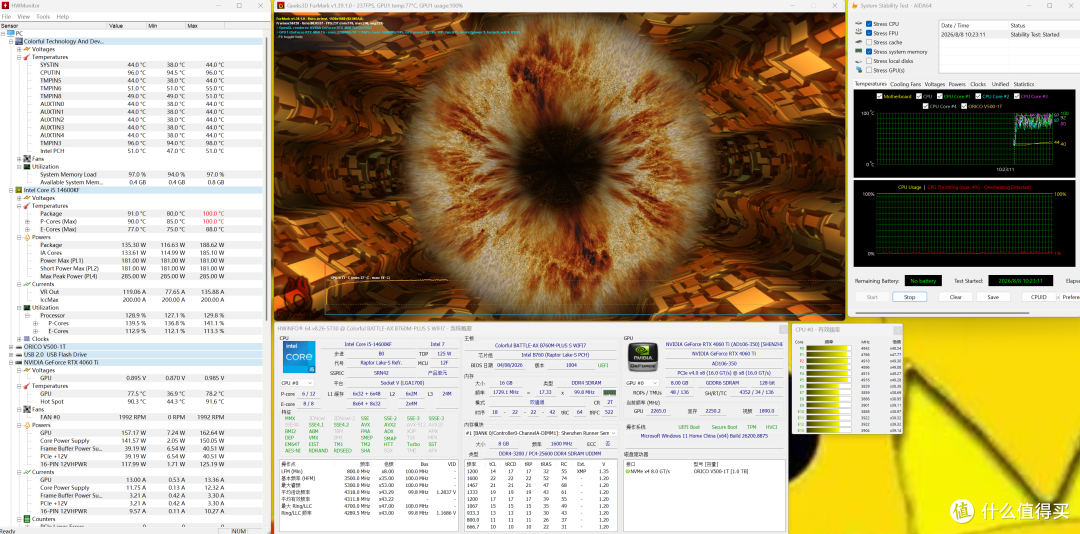Image resolution: width=1080 pixels, height=534 pixels.
Task: Click Stop button in stability test
Action: [909, 297]
